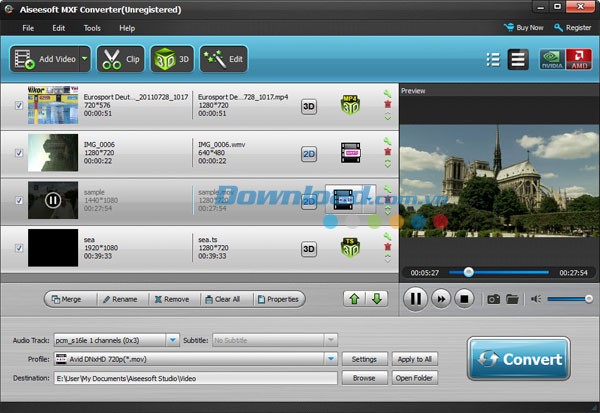Toggle 3D button on sea row
600x413 pixels.
pos(309,249)
